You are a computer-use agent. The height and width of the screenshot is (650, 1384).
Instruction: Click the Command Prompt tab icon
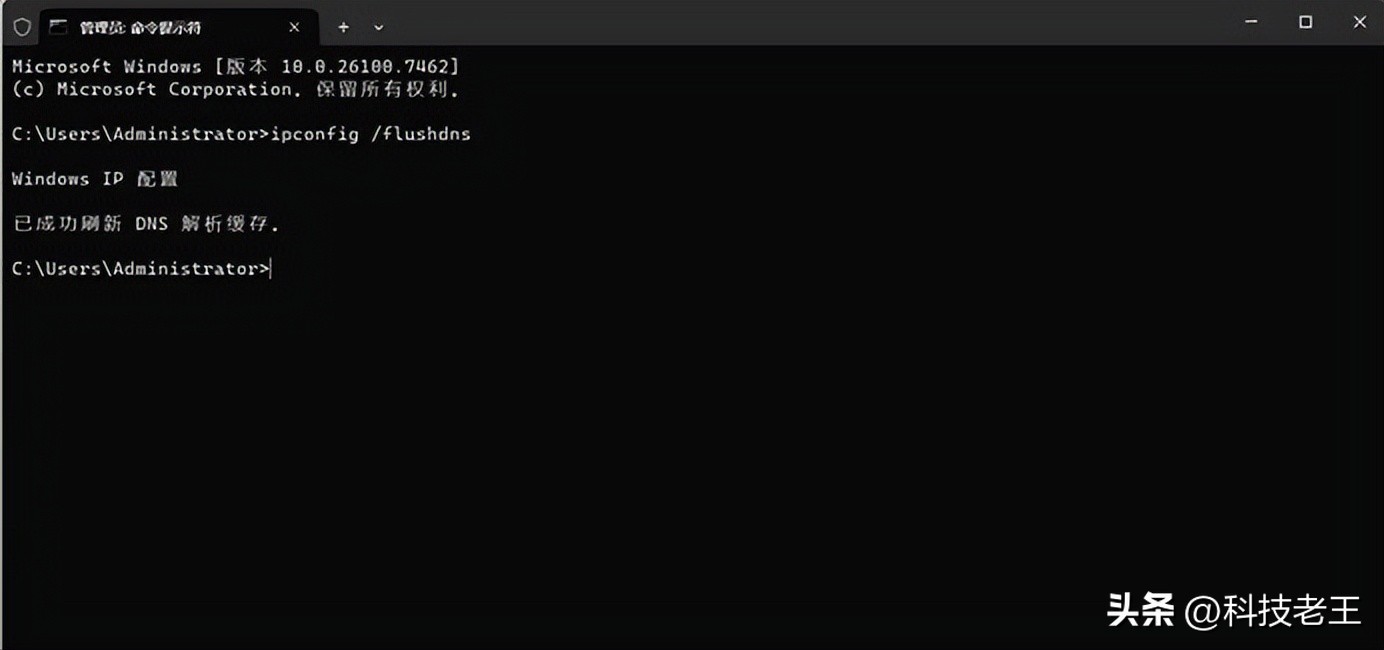[x=58, y=27]
